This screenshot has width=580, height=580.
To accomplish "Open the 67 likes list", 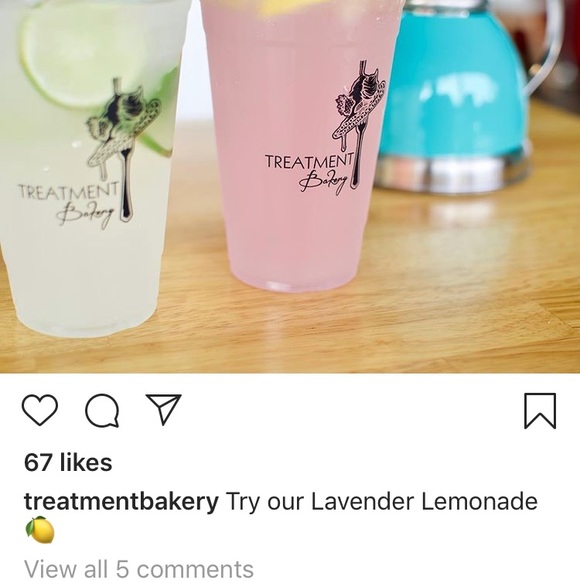I will coord(68,463).
